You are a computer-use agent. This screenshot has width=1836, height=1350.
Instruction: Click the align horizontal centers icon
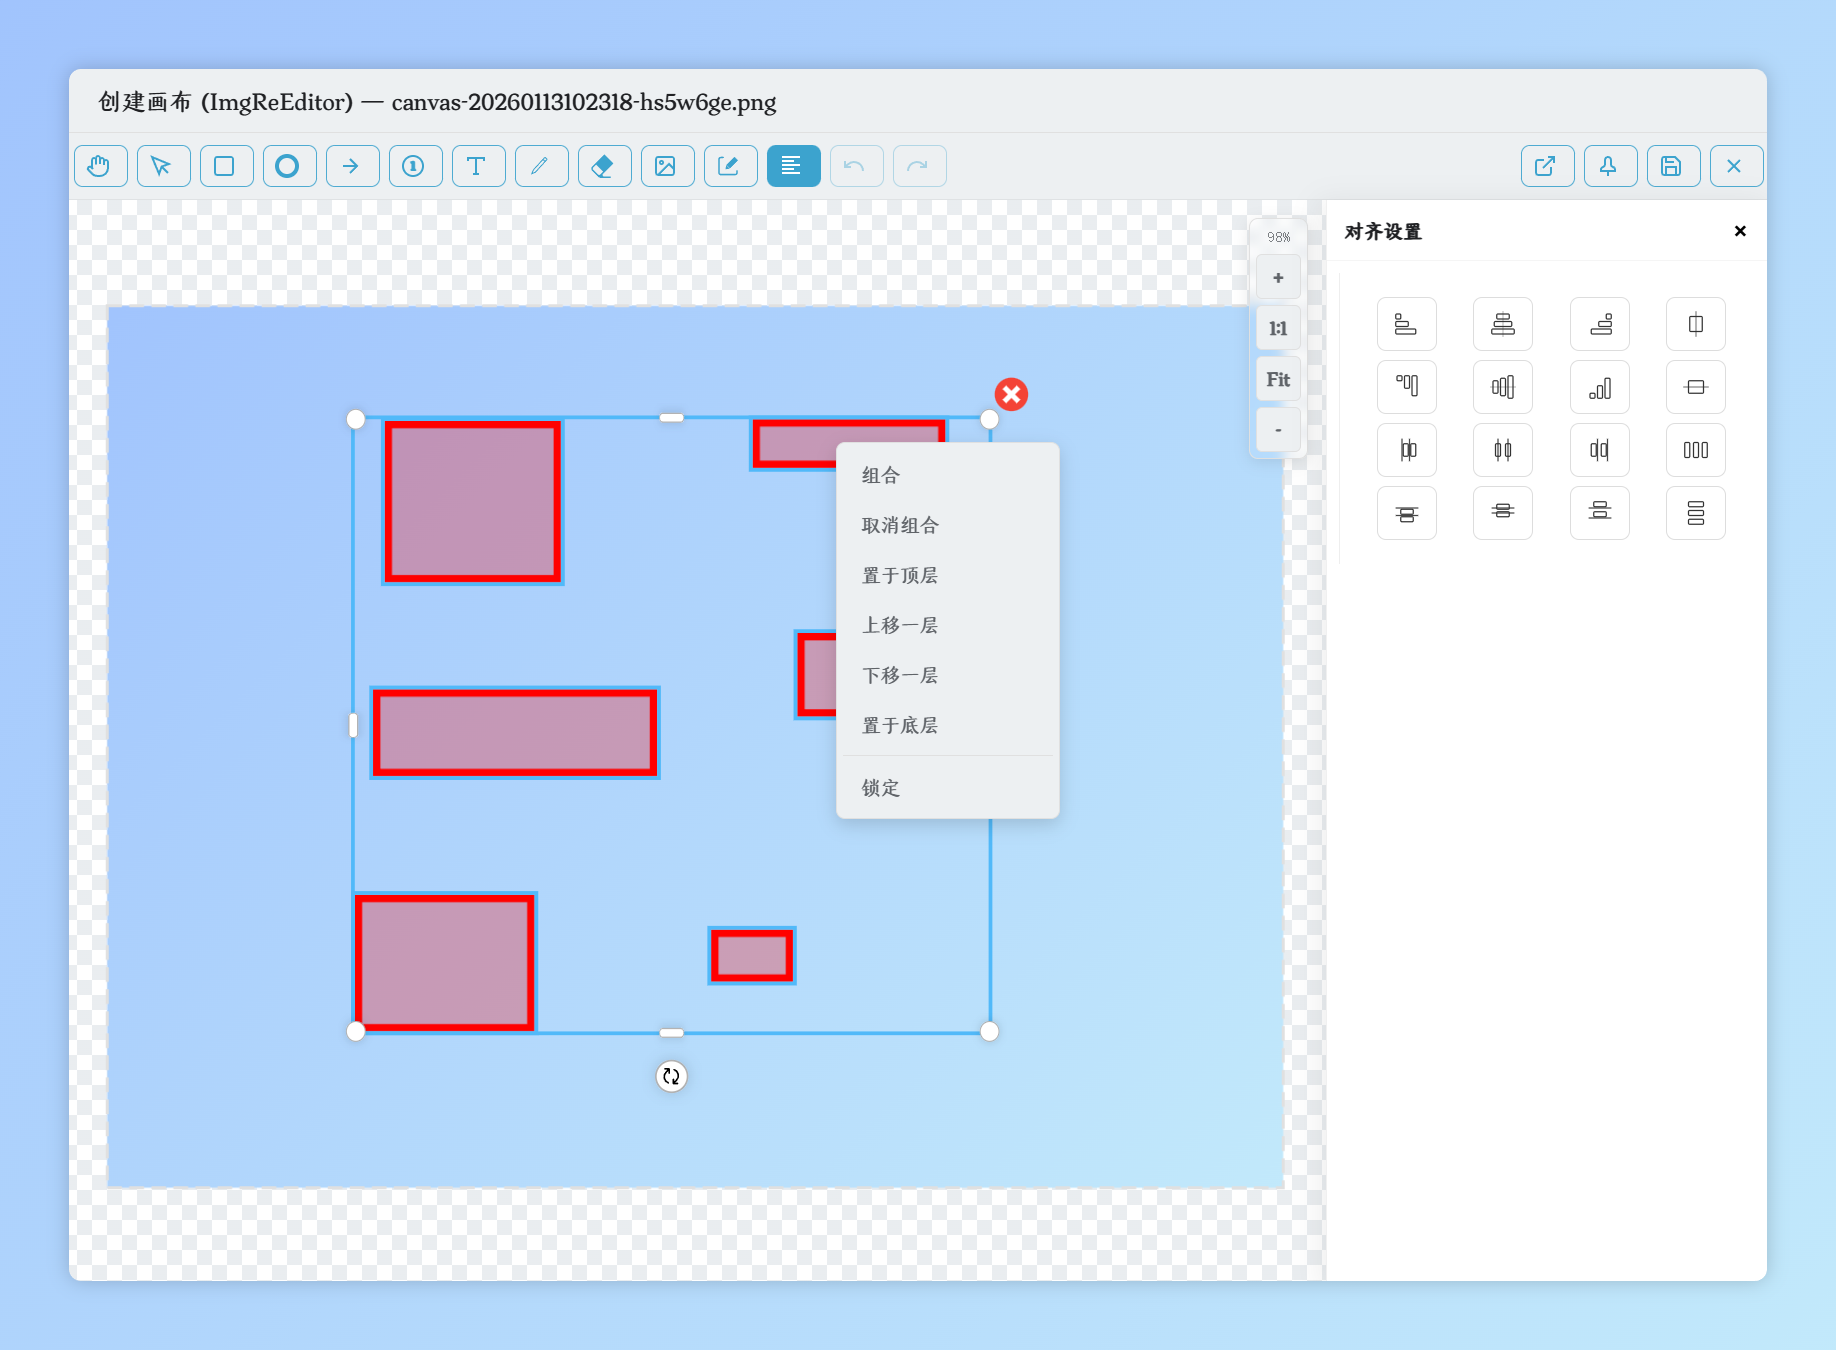click(x=1503, y=324)
